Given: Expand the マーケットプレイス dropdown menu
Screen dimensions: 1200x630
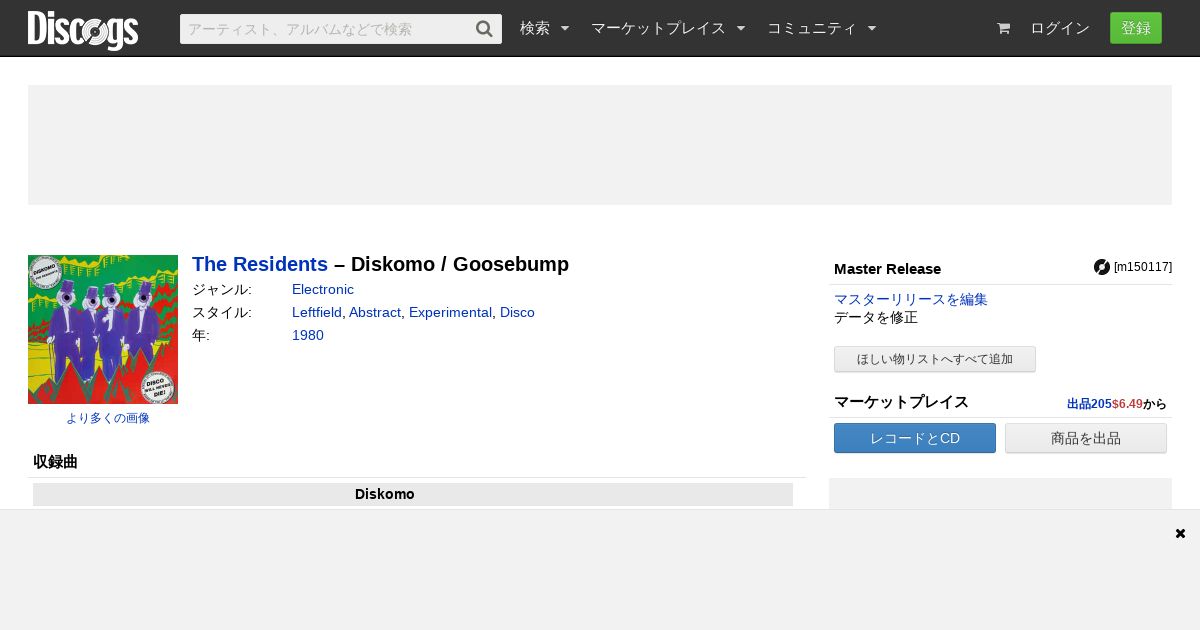Looking at the screenshot, I should [668, 28].
